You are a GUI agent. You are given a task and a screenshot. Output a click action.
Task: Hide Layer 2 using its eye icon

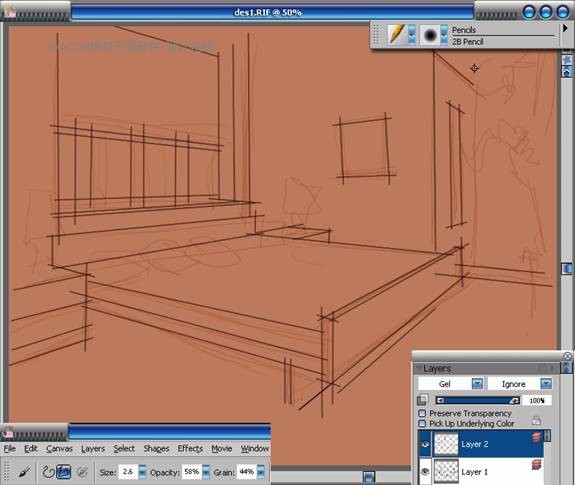click(x=425, y=444)
